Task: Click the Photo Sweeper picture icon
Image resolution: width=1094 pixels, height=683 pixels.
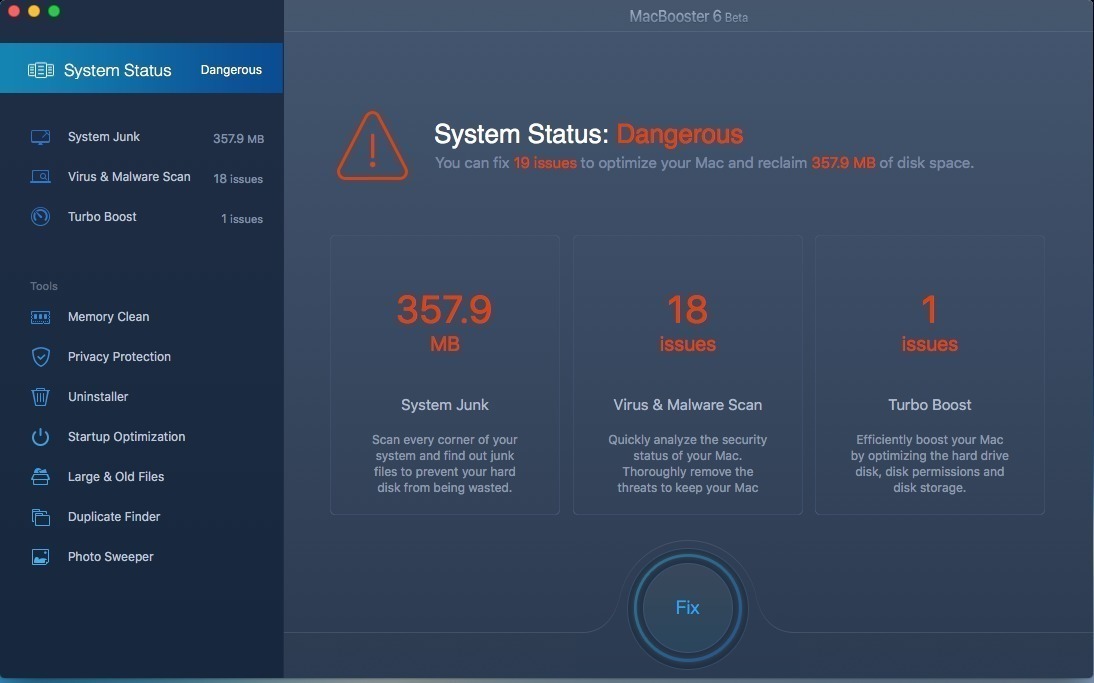Action: [x=40, y=557]
